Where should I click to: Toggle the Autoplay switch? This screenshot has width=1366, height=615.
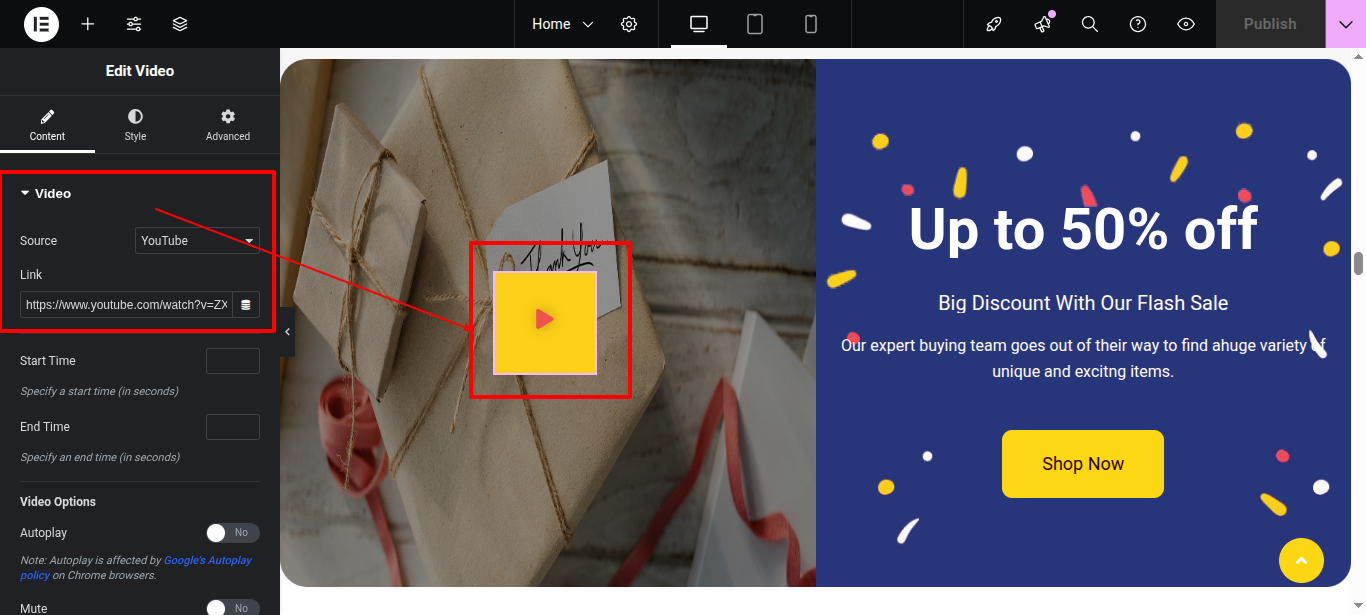coord(233,533)
